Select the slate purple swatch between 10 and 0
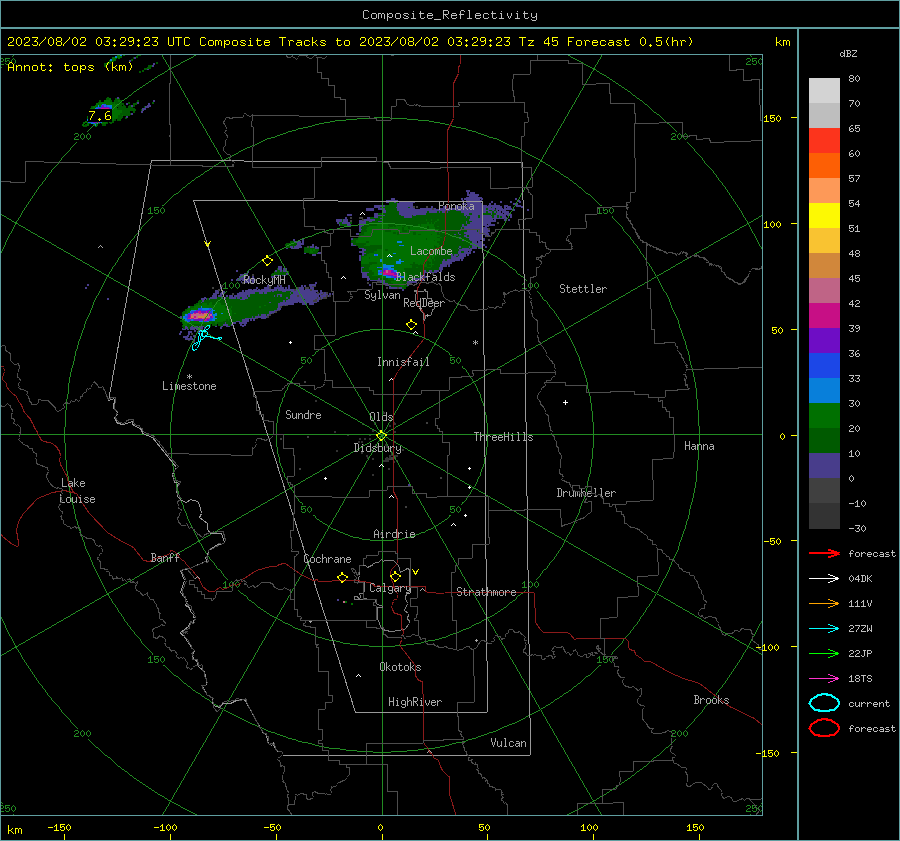This screenshot has width=900, height=841. tap(824, 466)
